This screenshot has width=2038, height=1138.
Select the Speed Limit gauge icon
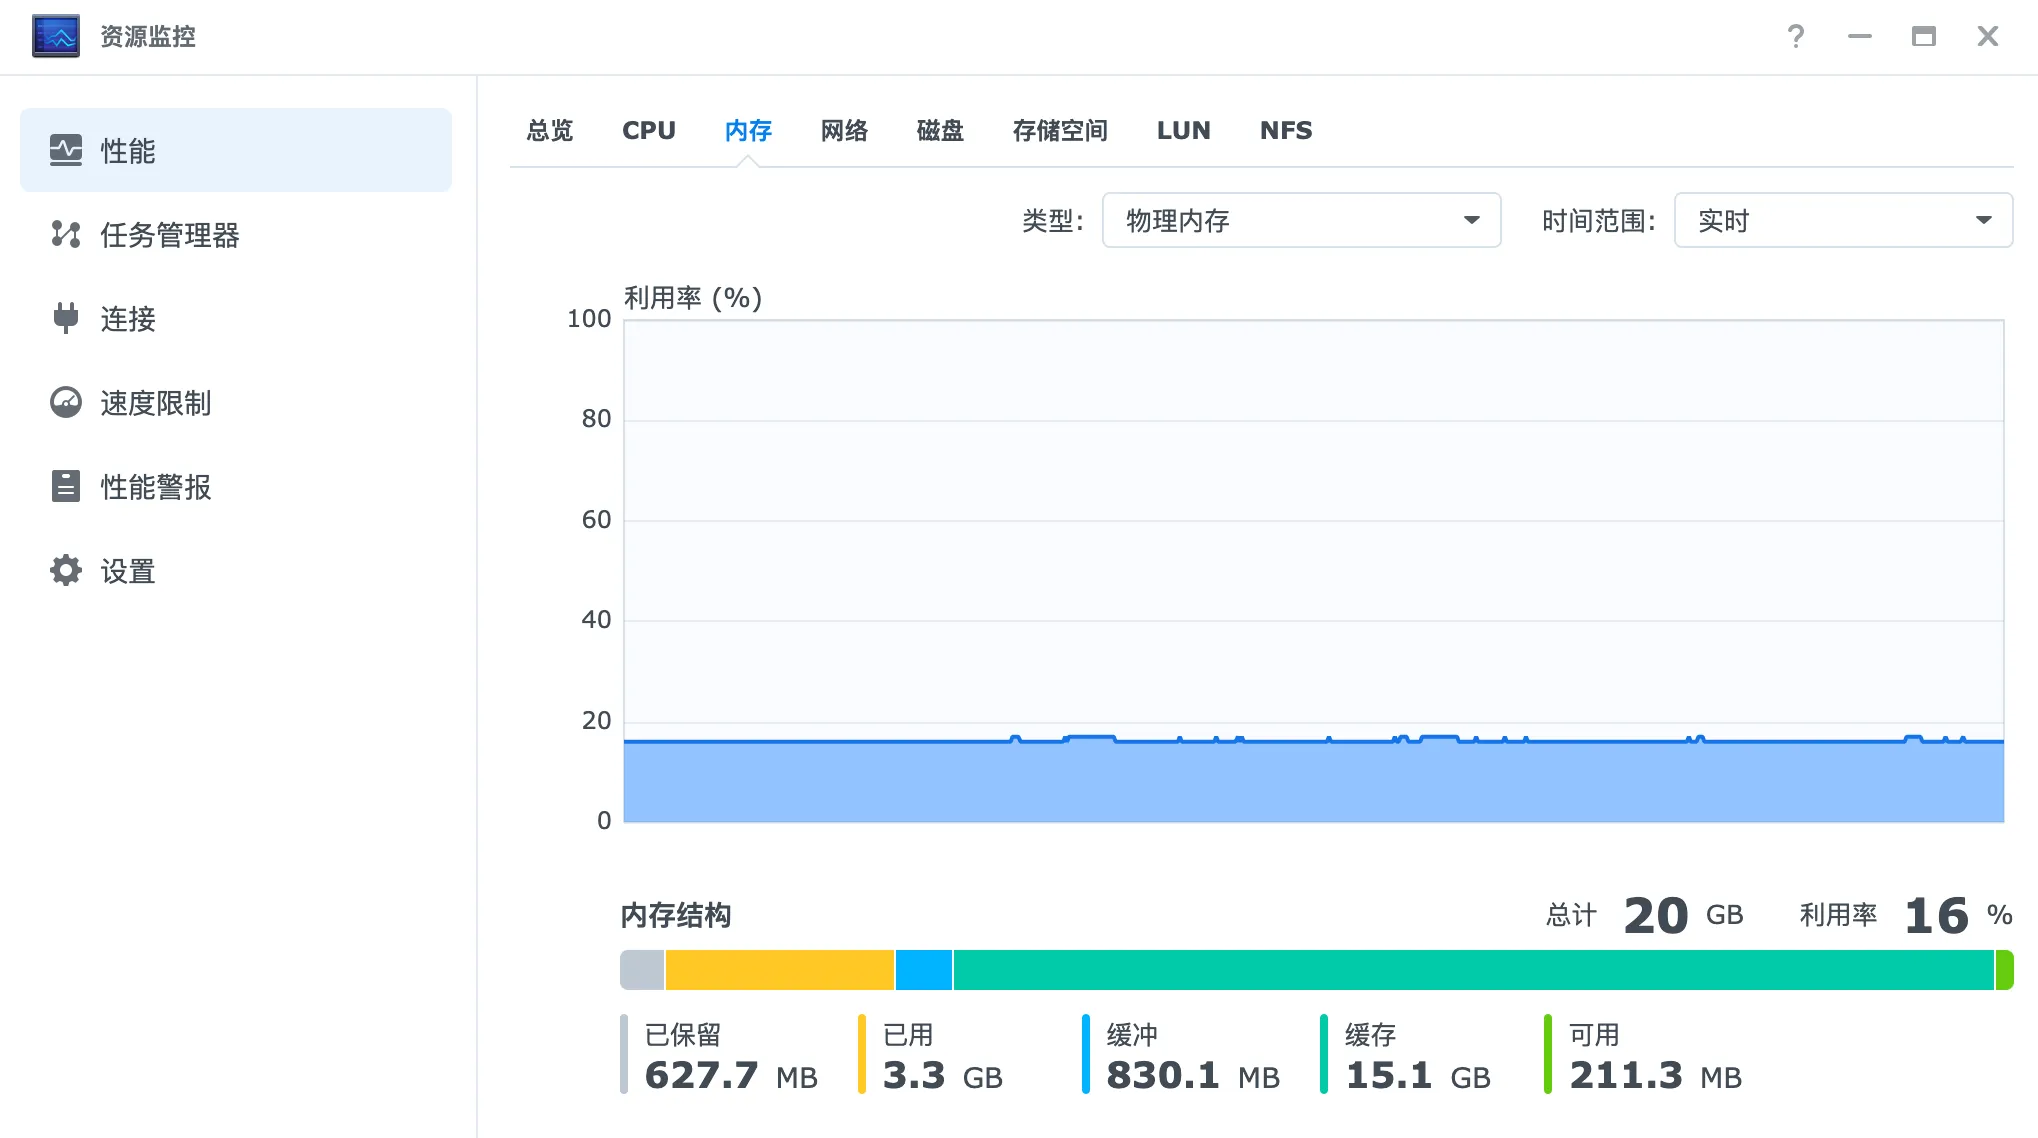pos(66,403)
